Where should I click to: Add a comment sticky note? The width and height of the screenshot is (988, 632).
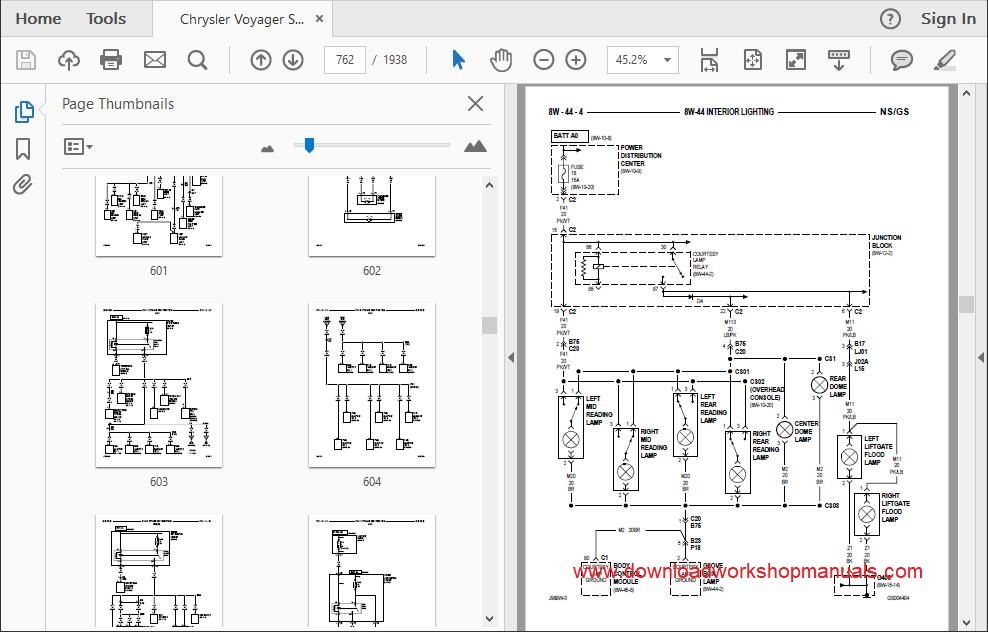tap(902, 60)
